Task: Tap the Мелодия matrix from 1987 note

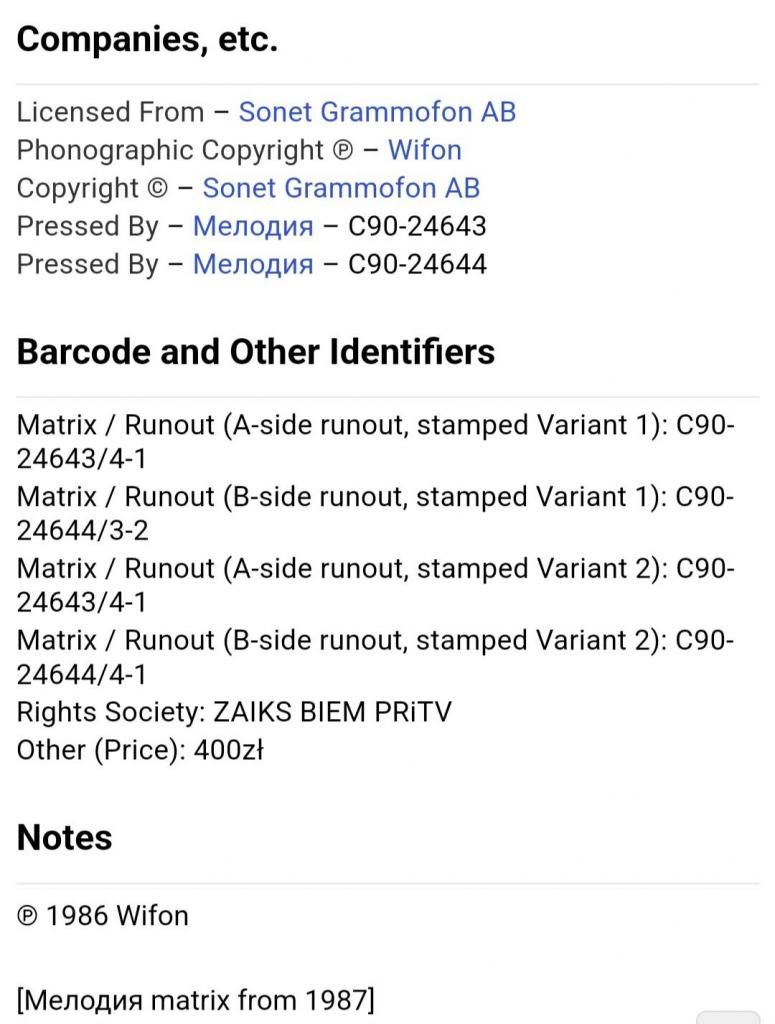Action: point(196,1000)
